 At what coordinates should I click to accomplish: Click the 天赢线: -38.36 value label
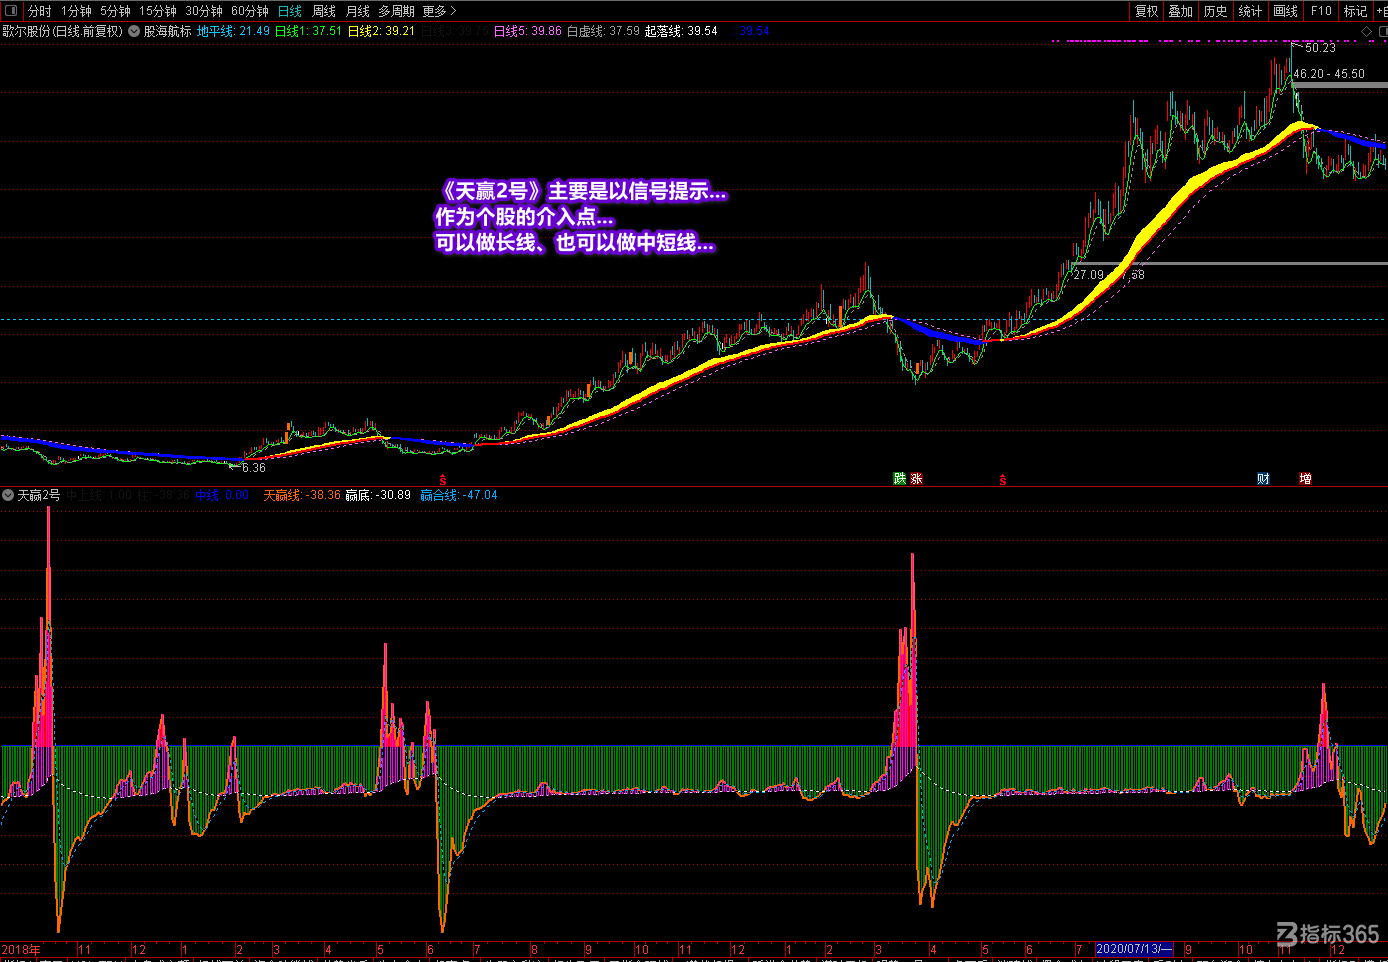[x=302, y=495]
